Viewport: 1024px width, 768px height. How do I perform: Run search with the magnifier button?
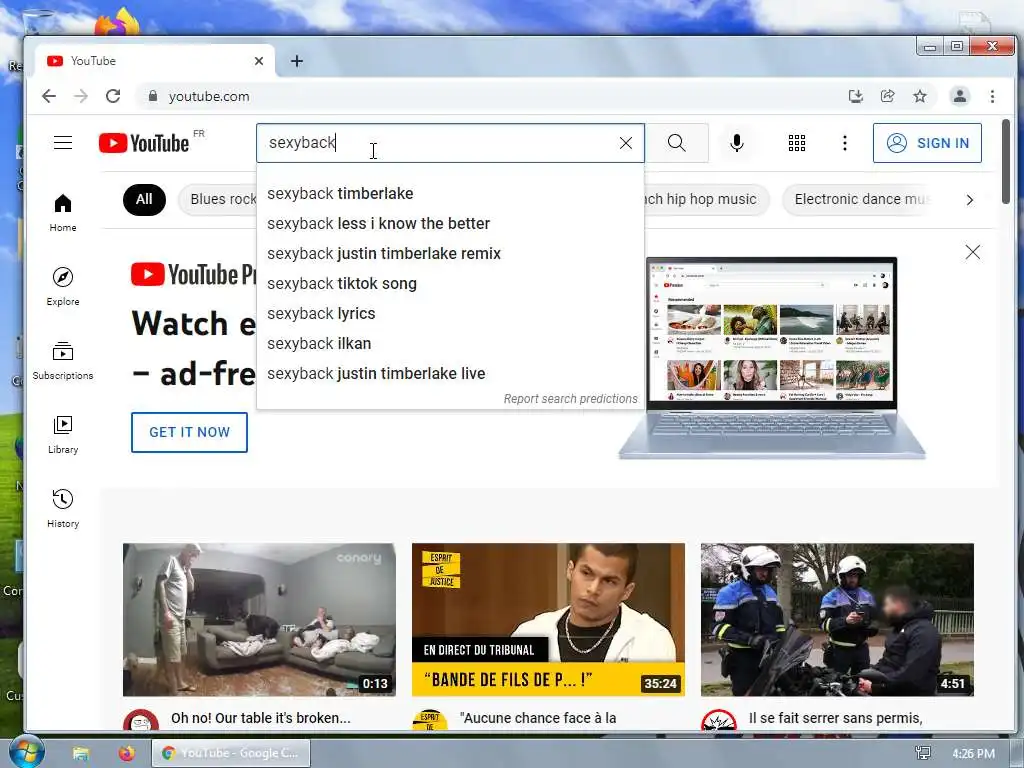click(677, 143)
